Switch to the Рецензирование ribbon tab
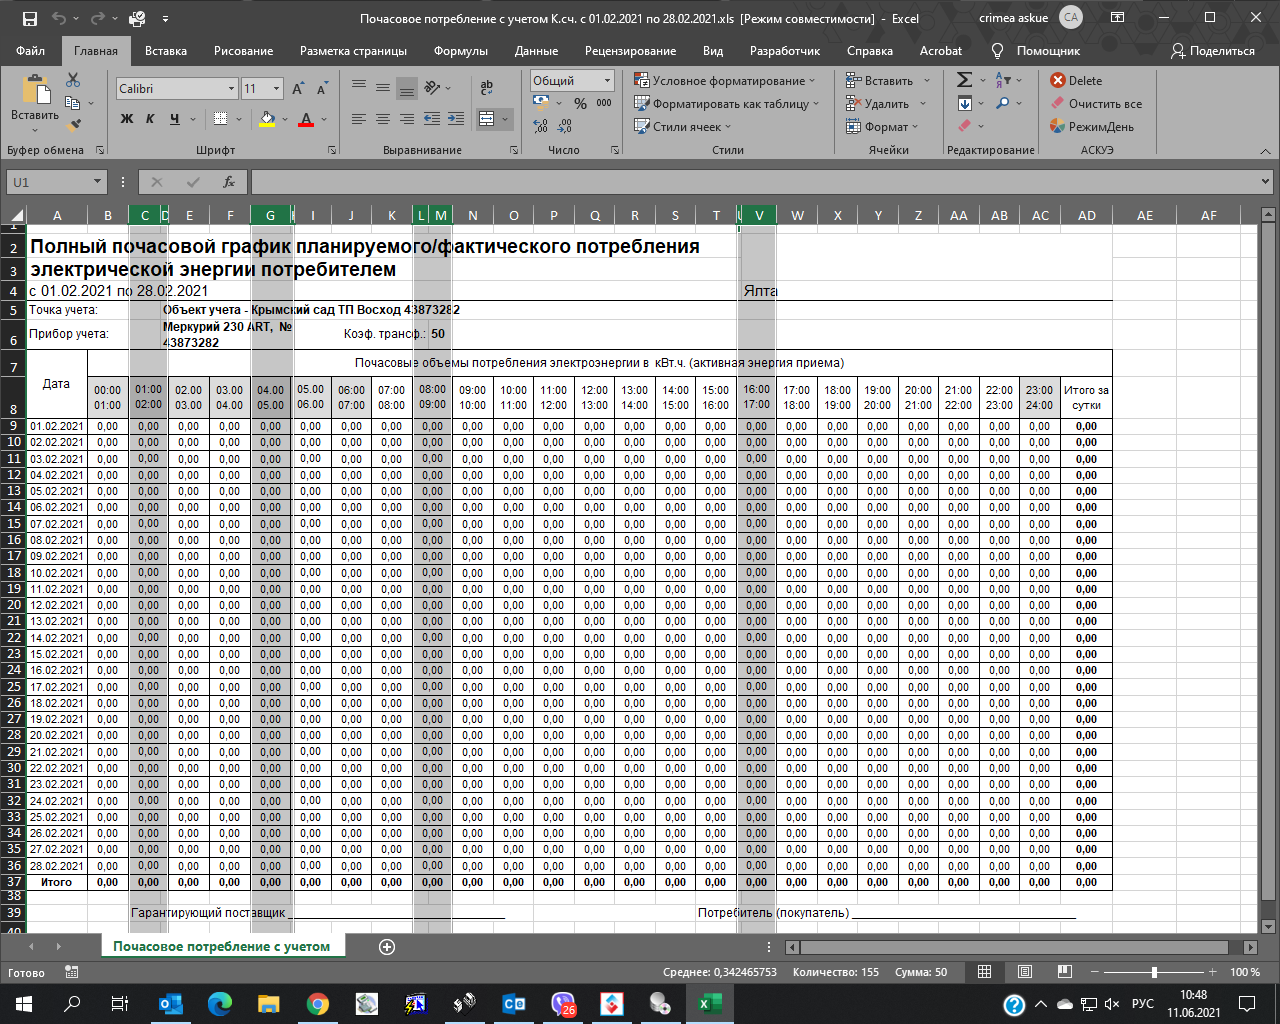The image size is (1280, 1024). click(x=630, y=51)
